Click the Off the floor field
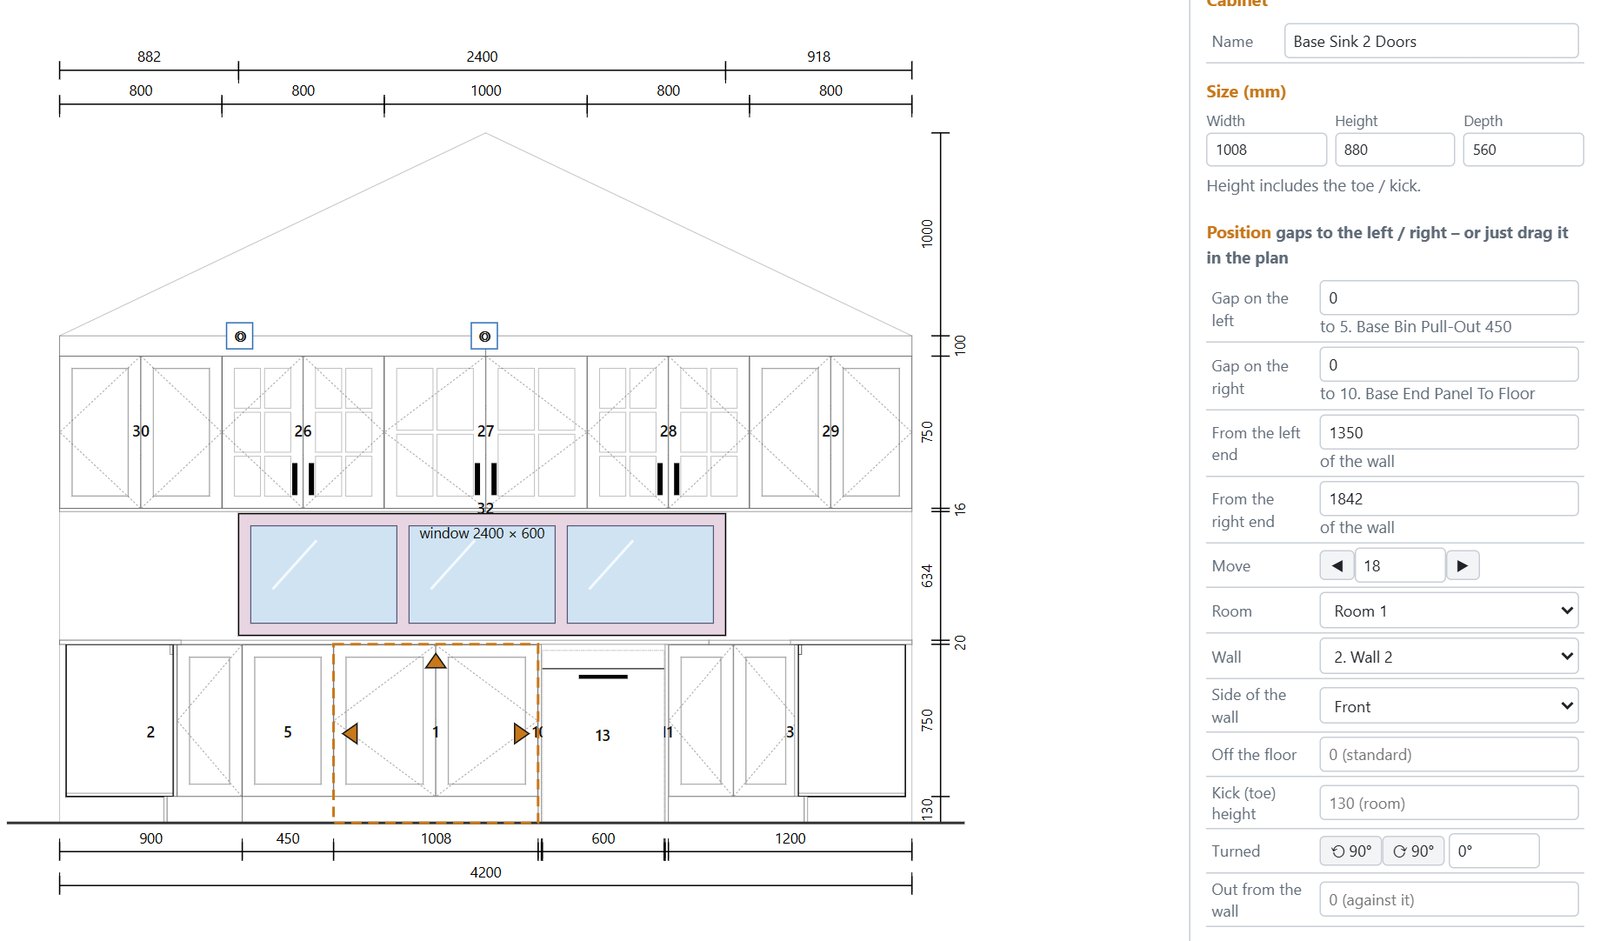 tap(1449, 754)
